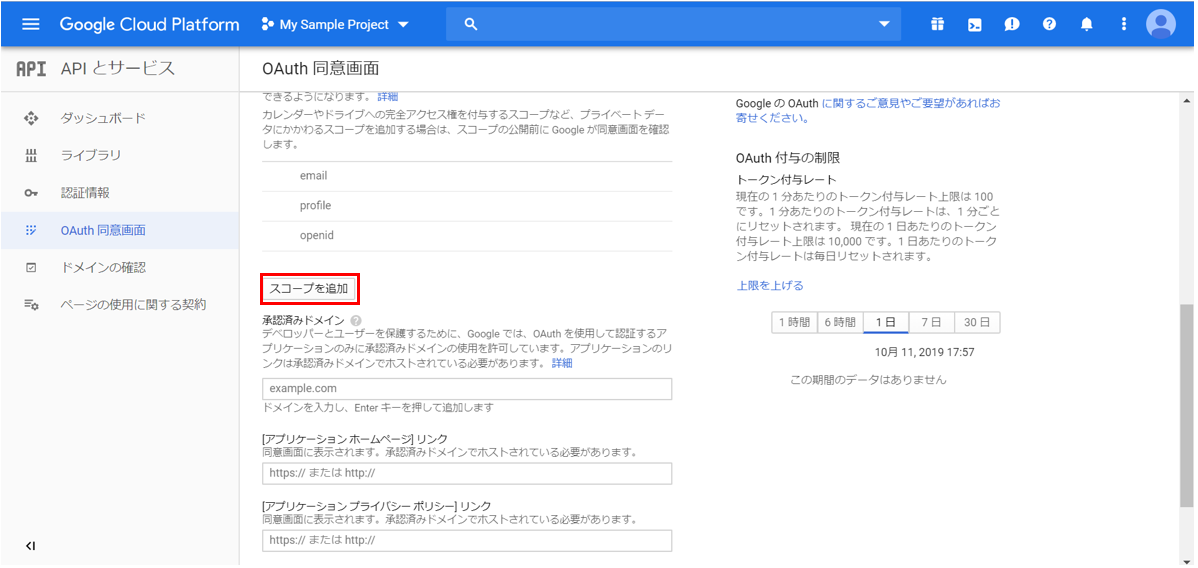The width and height of the screenshot is (1198, 568).
Task: Select the 1 時間 time range tab
Action: point(795,323)
